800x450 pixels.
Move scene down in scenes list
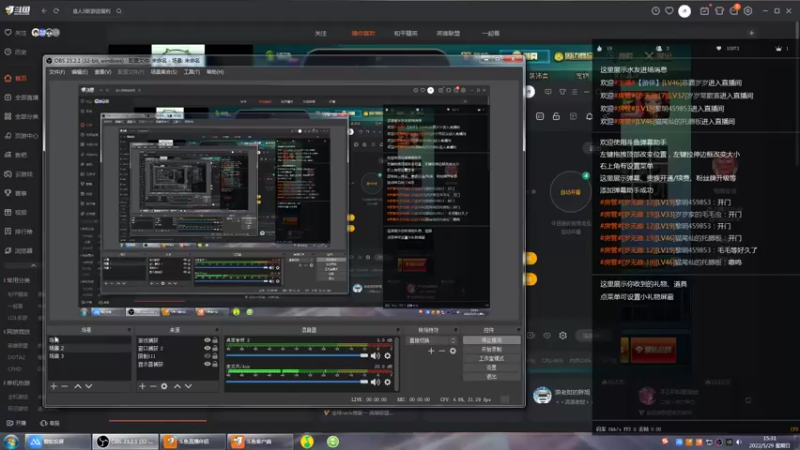89,386
